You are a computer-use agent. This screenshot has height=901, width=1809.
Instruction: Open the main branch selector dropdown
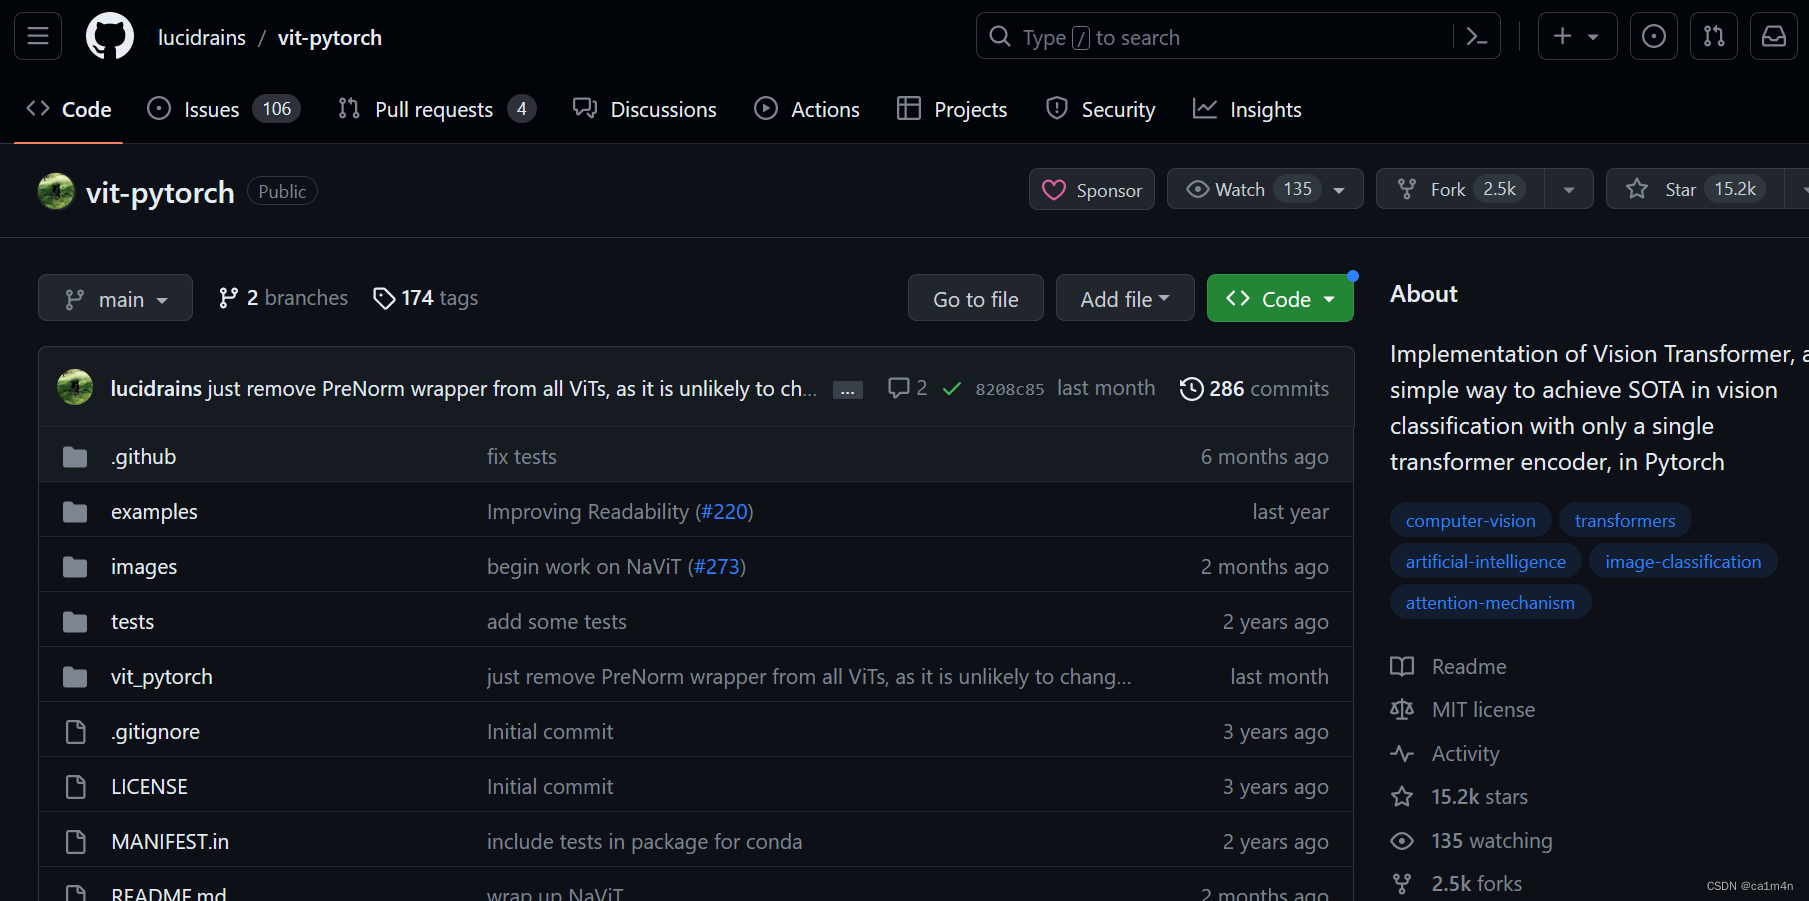115,298
